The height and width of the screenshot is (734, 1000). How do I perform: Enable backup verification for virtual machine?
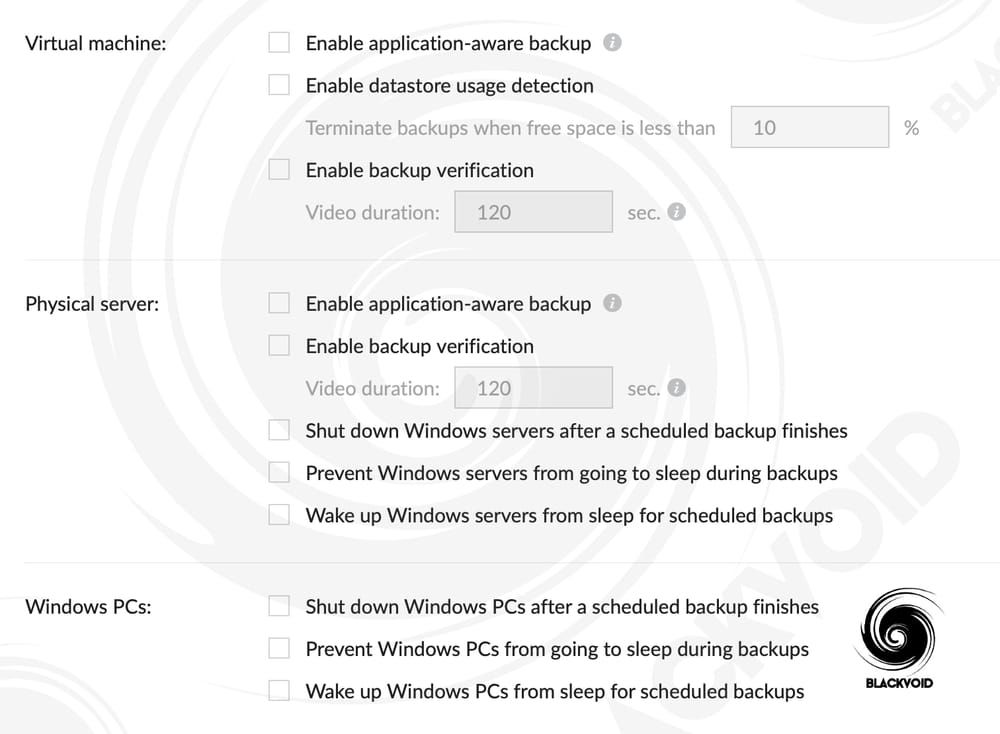(278, 169)
